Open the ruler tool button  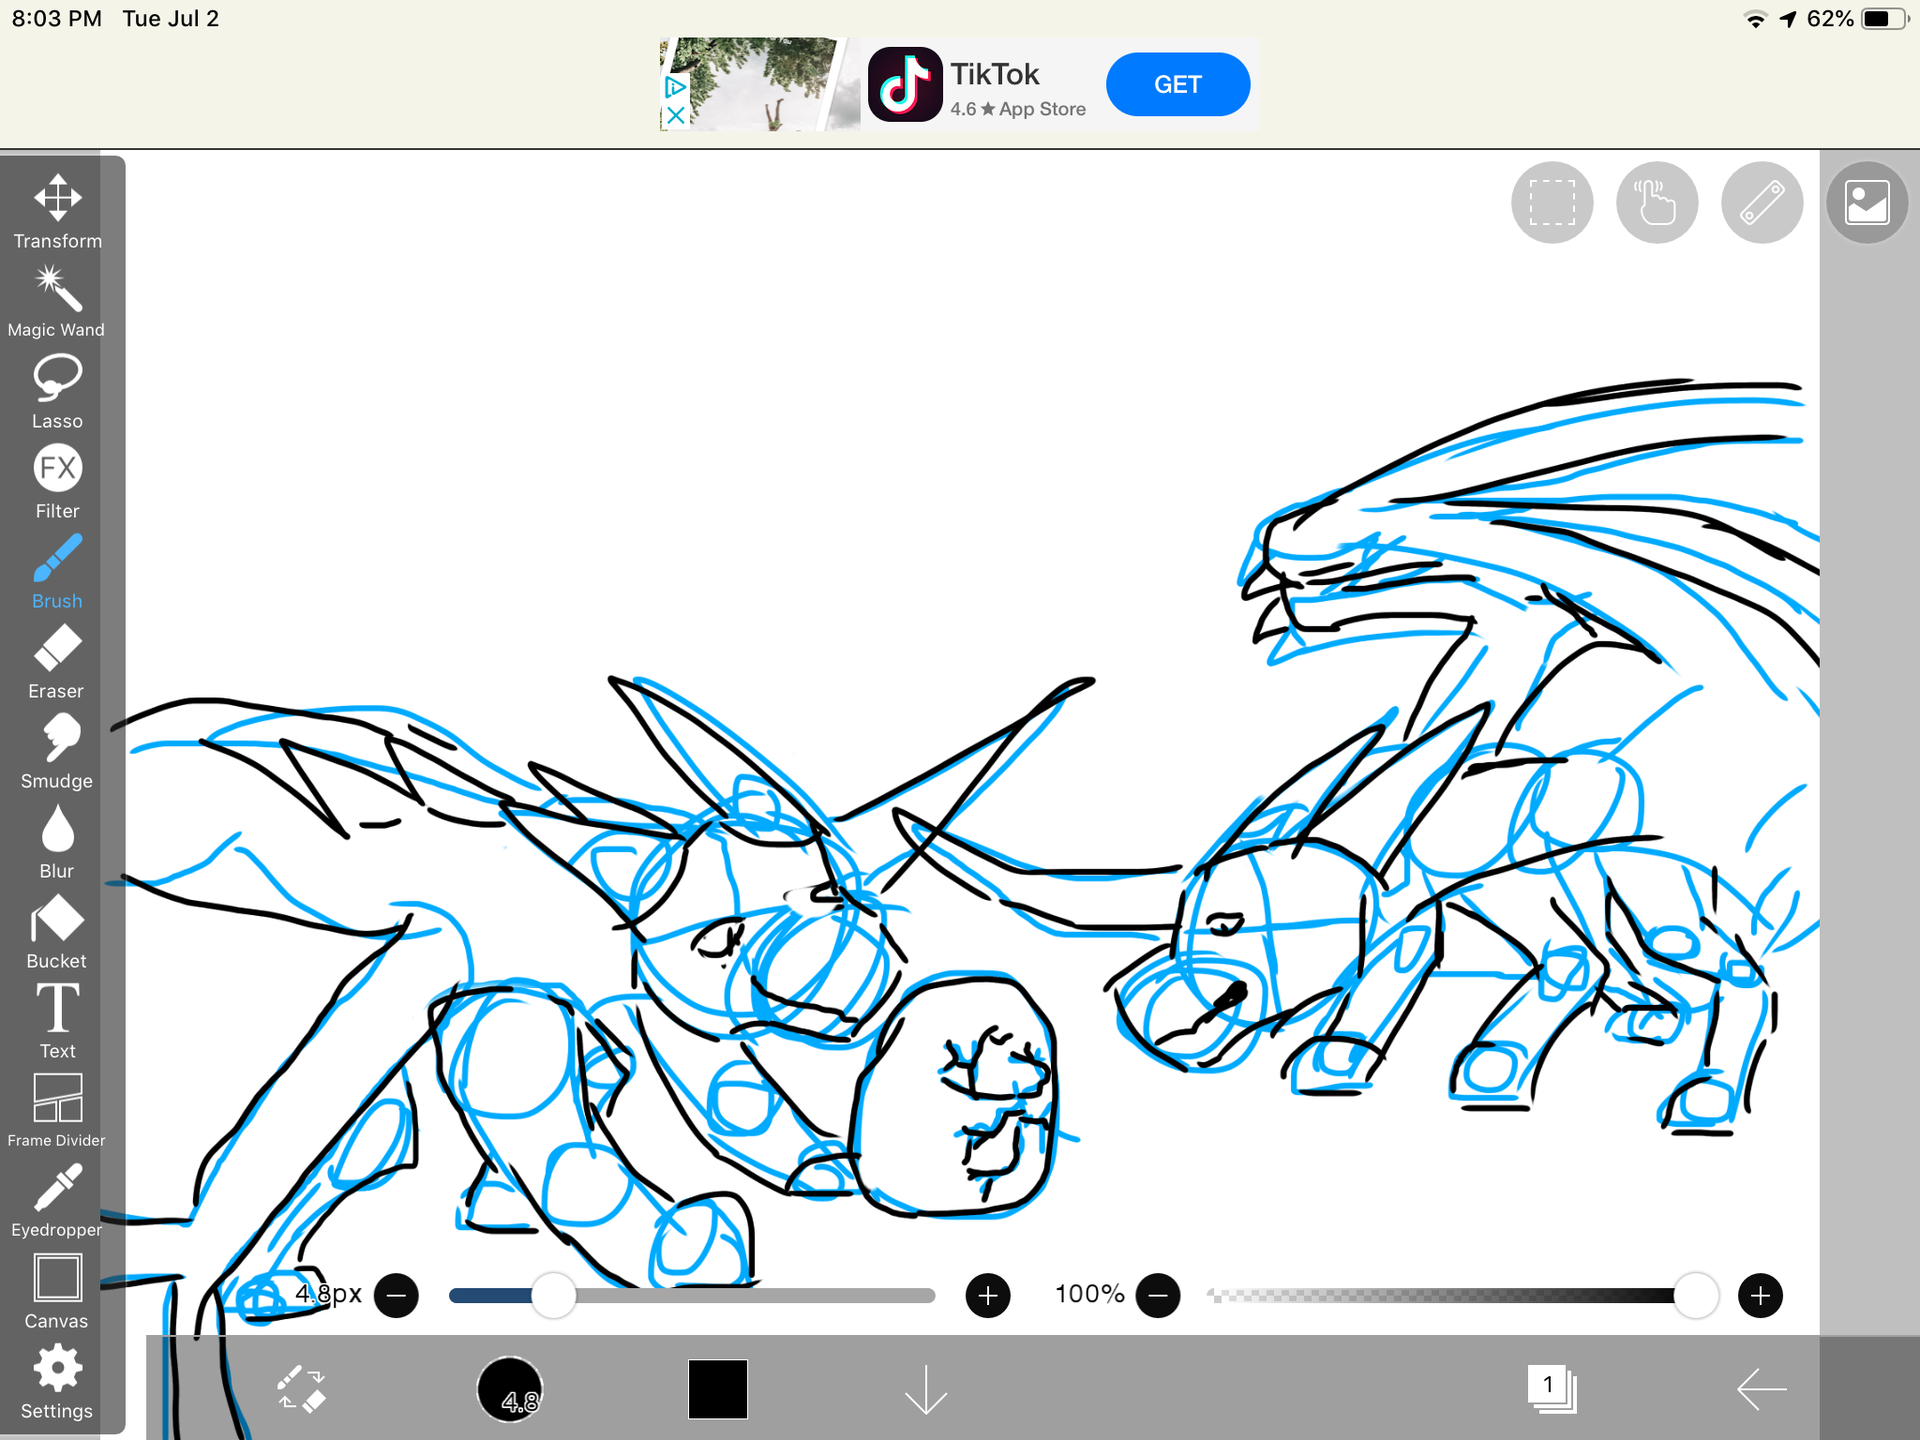1762,202
